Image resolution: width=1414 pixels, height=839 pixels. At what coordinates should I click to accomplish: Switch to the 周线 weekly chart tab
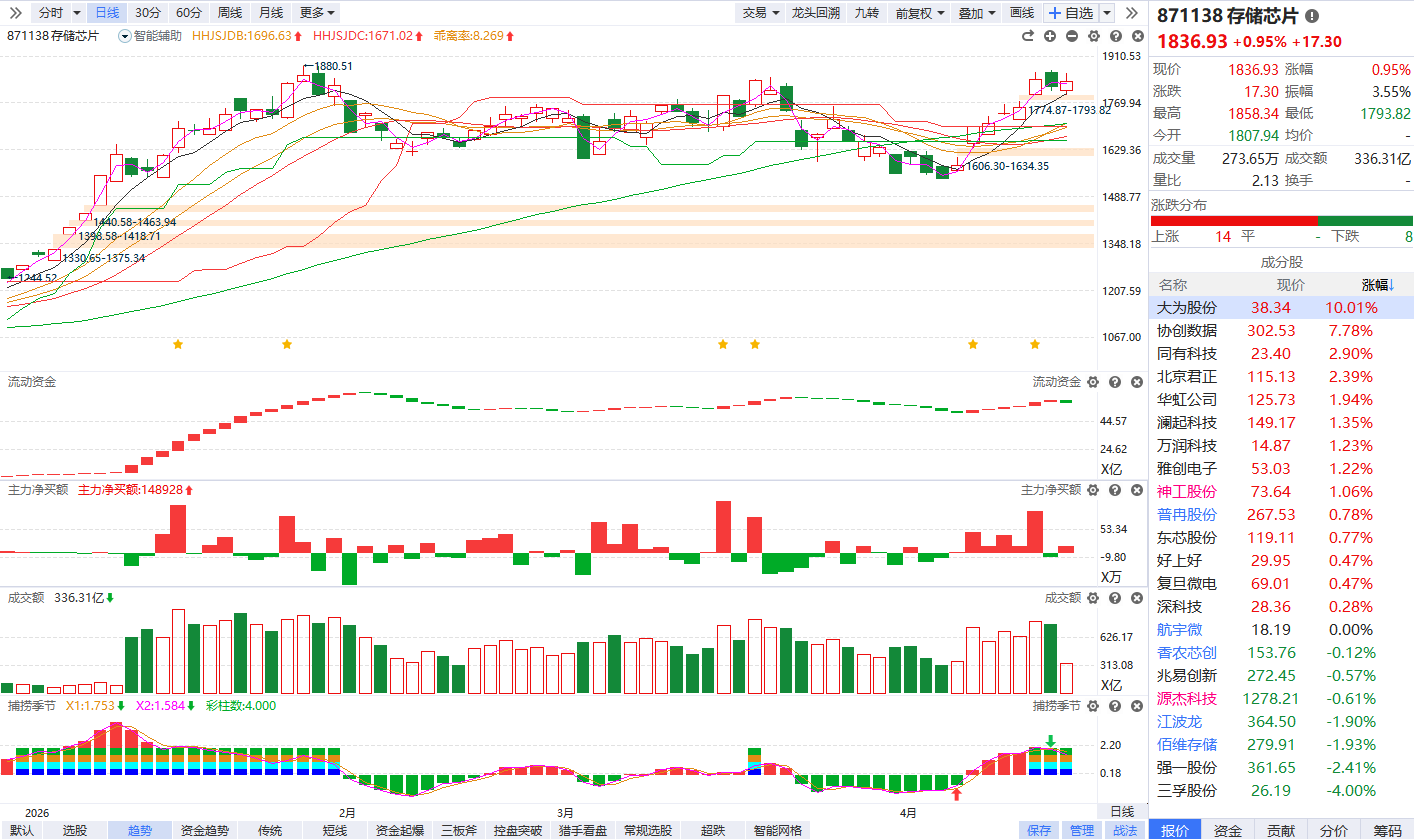click(230, 13)
